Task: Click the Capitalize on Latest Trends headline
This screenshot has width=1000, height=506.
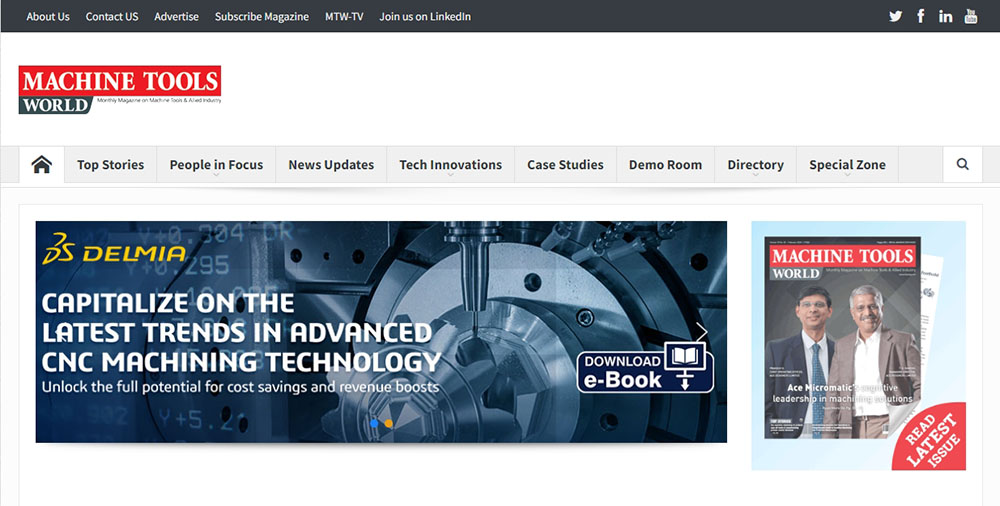Action: click(x=241, y=332)
